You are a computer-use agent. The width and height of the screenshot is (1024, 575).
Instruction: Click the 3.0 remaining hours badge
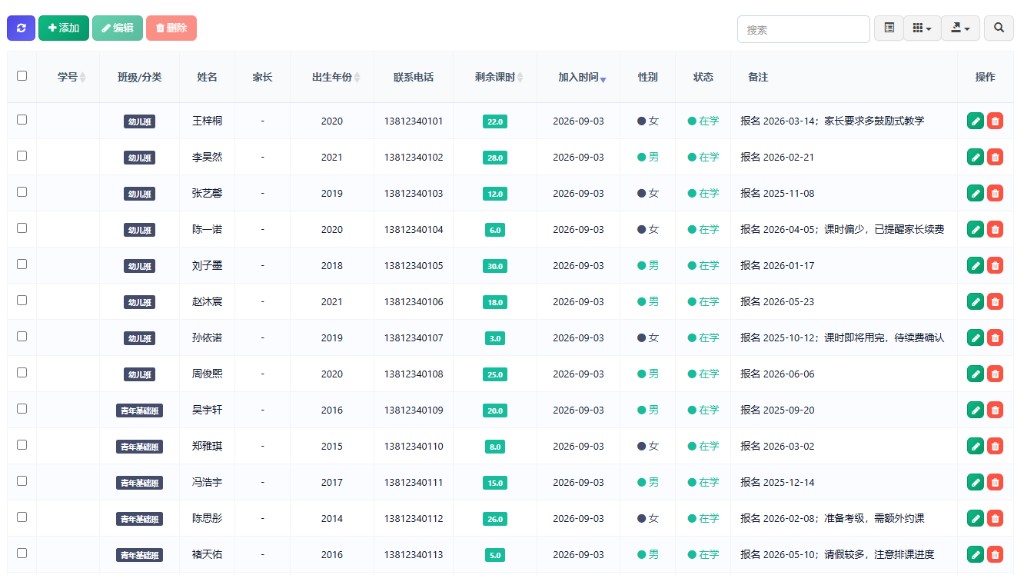click(495, 338)
